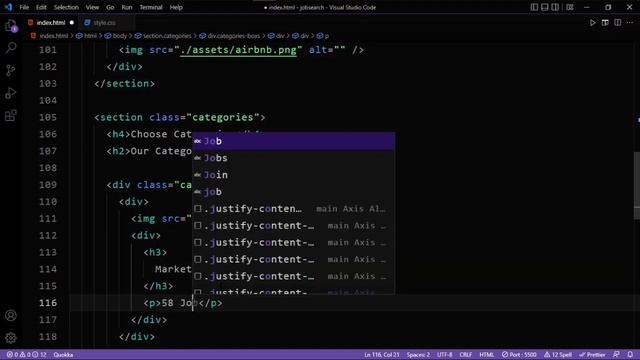This screenshot has height=360, width=640.
Task: Toggle Panel layout icon in title bar
Action: click(x=544, y=7)
